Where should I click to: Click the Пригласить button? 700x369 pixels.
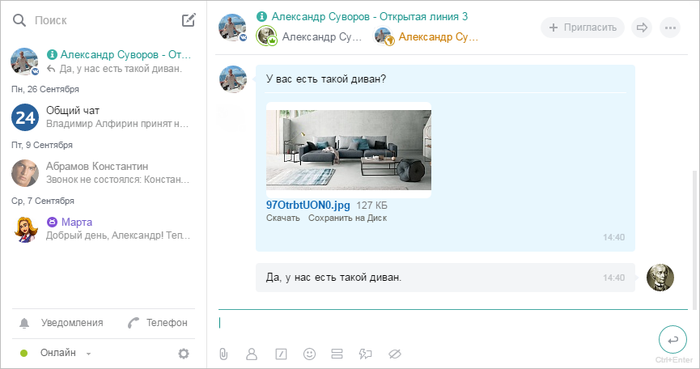(582, 28)
